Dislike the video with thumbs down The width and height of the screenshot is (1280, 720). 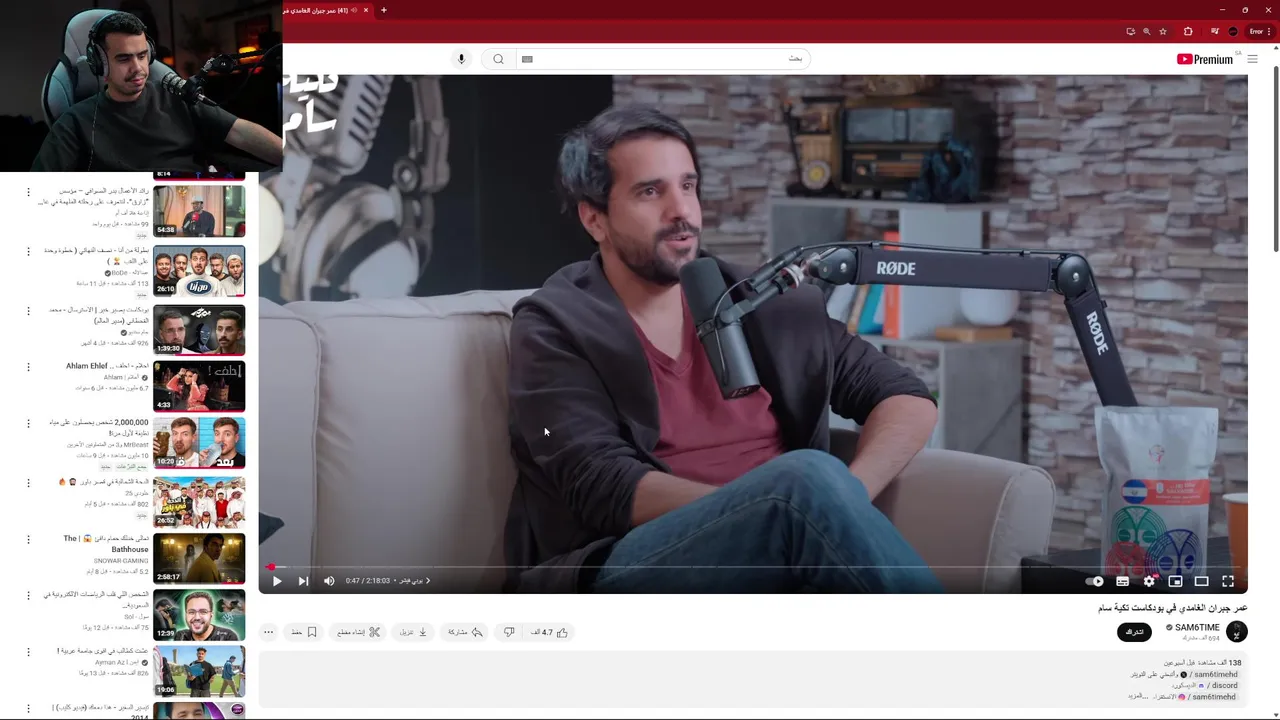click(x=509, y=632)
